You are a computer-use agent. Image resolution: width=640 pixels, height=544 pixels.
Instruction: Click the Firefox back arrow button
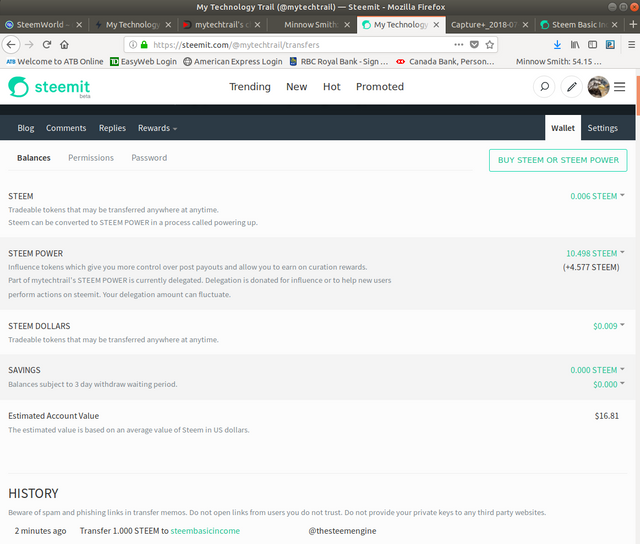[11, 44]
